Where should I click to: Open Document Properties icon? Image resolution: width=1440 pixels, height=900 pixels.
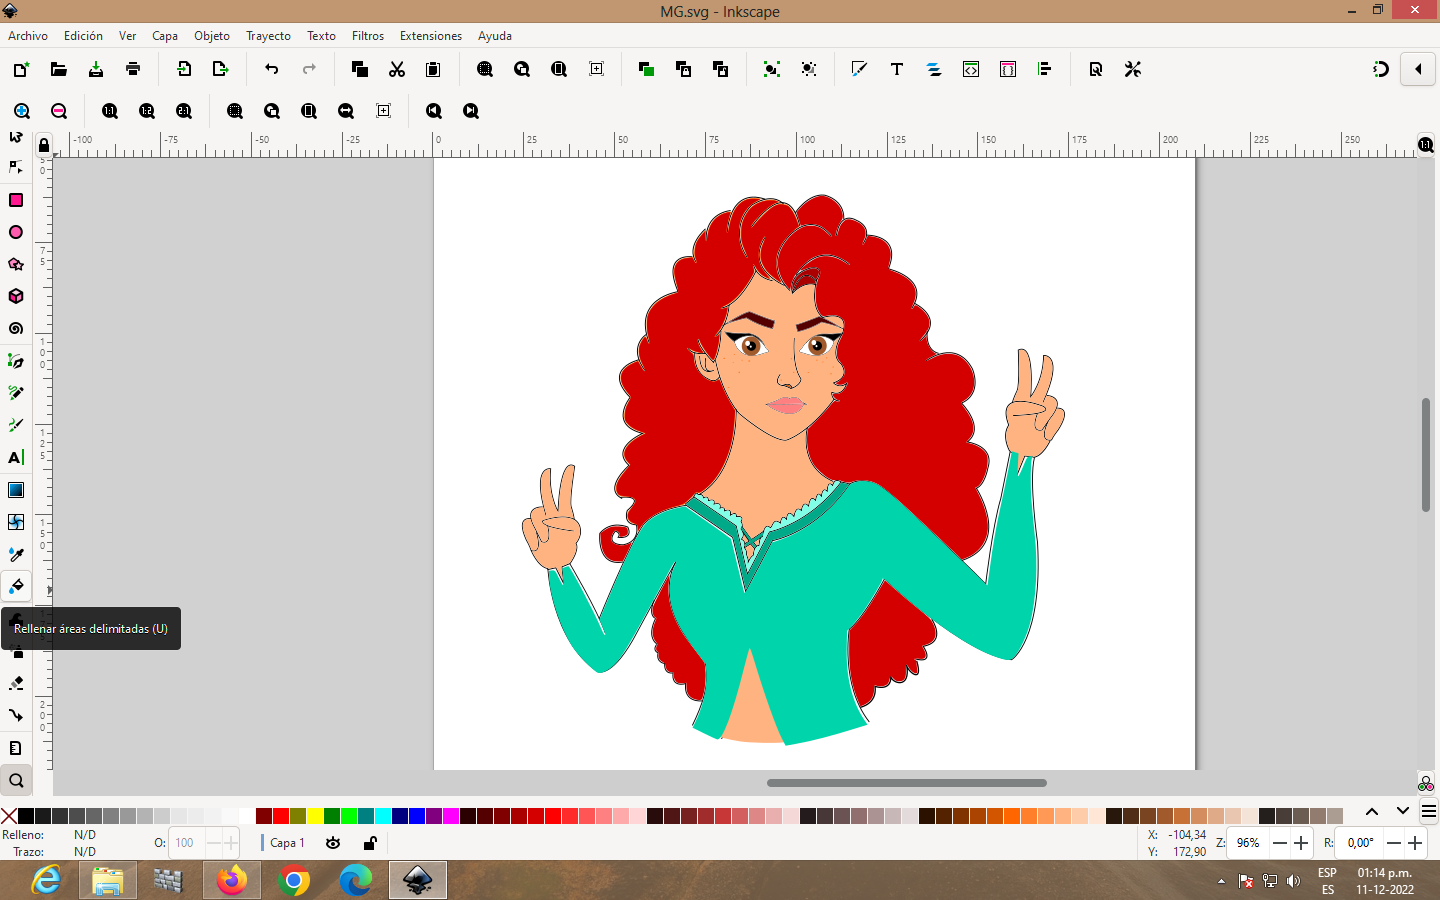click(1096, 69)
